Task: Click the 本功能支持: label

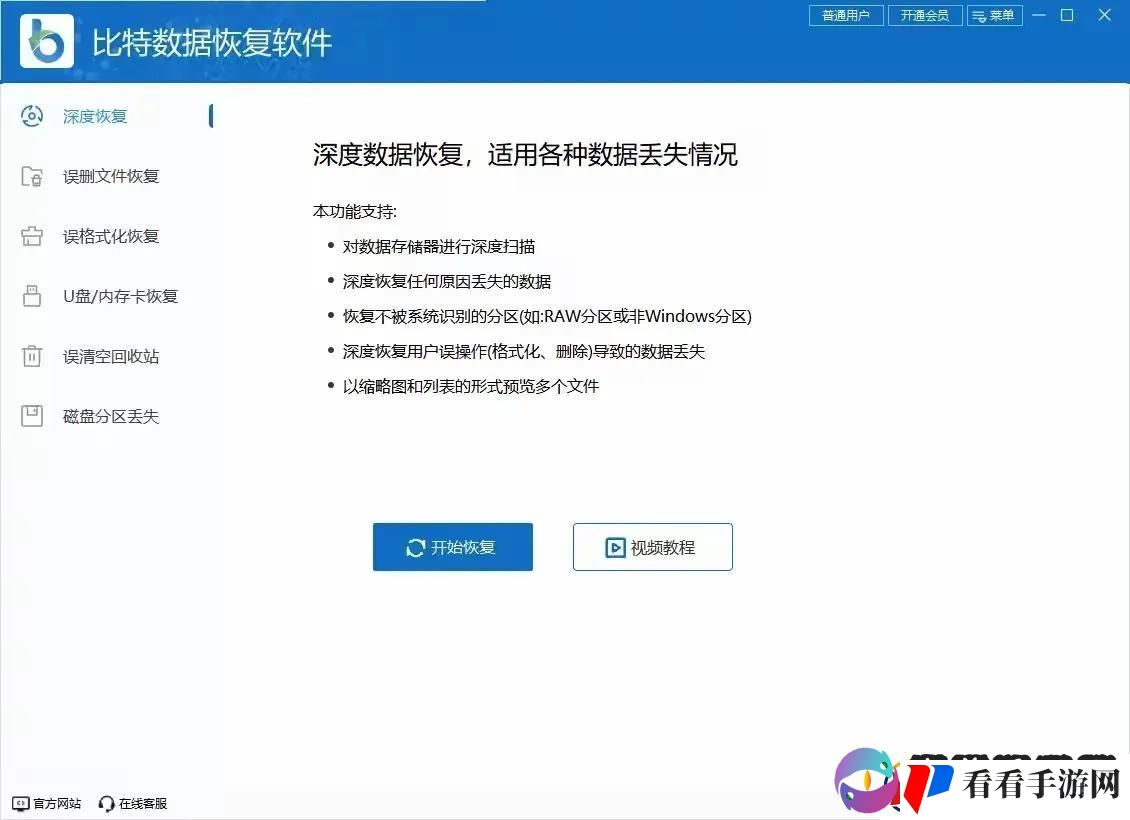Action: (355, 211)
